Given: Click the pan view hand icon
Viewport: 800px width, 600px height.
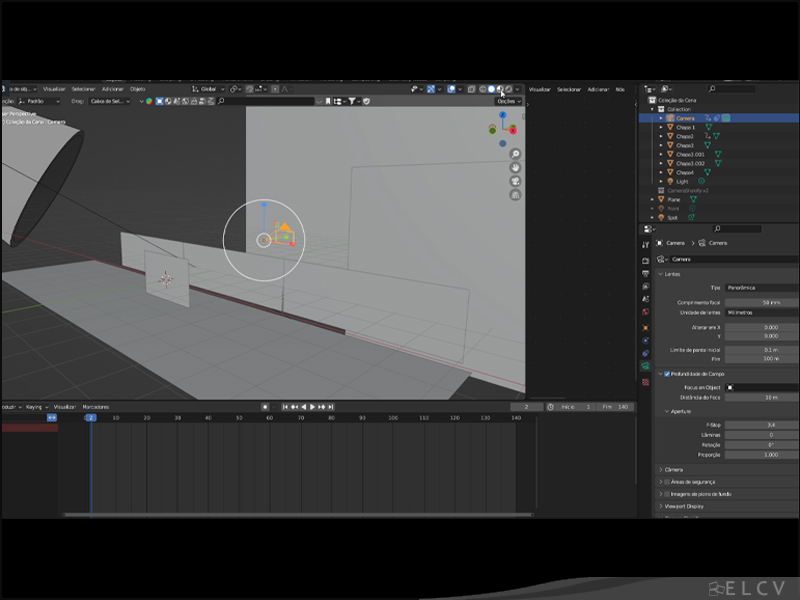Looking at the screenshot, I should [x=516, y=168].
